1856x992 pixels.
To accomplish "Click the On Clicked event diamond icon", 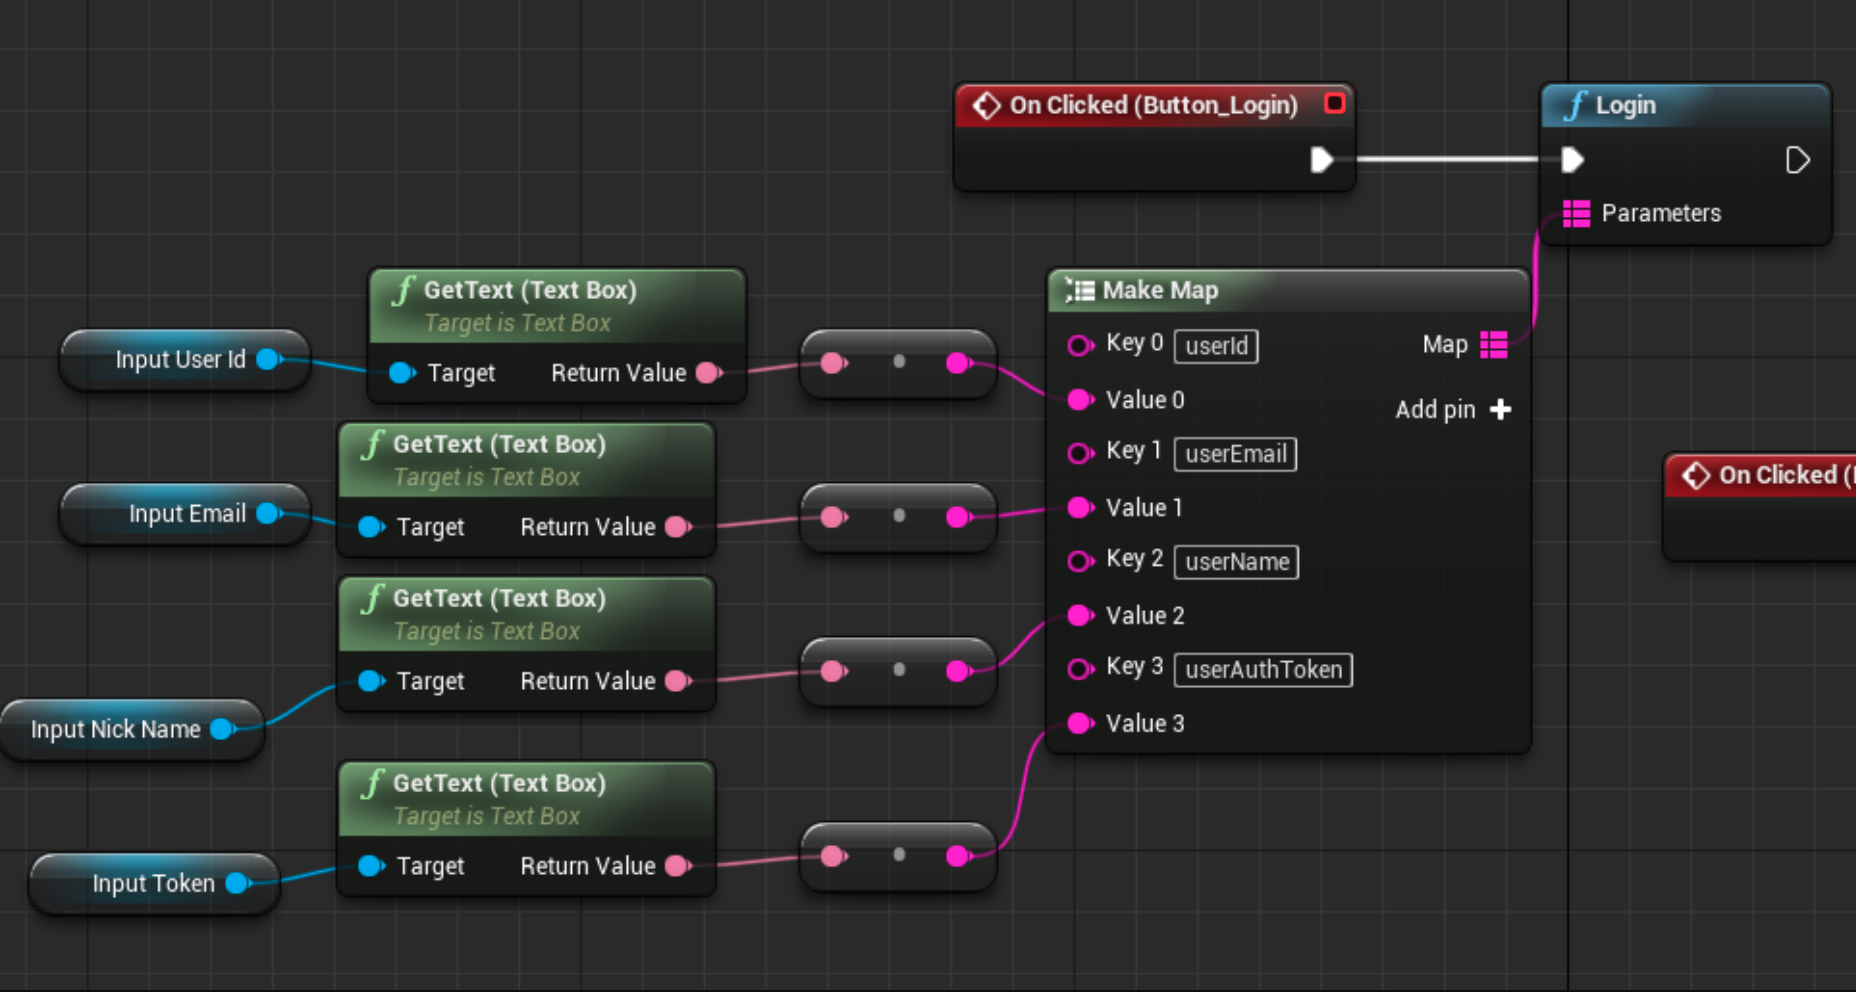I will (988, 104).
